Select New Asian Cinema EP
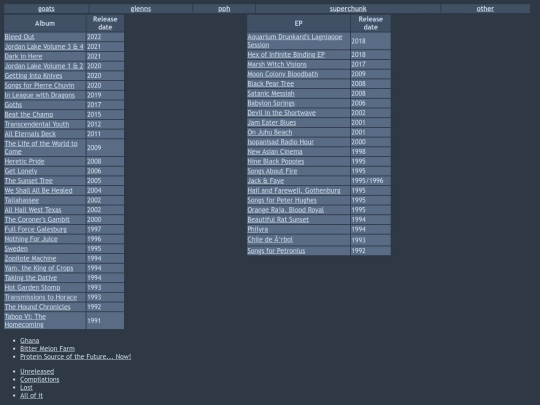540x405 pixels. pyautogui.click(x=275, y=151)
